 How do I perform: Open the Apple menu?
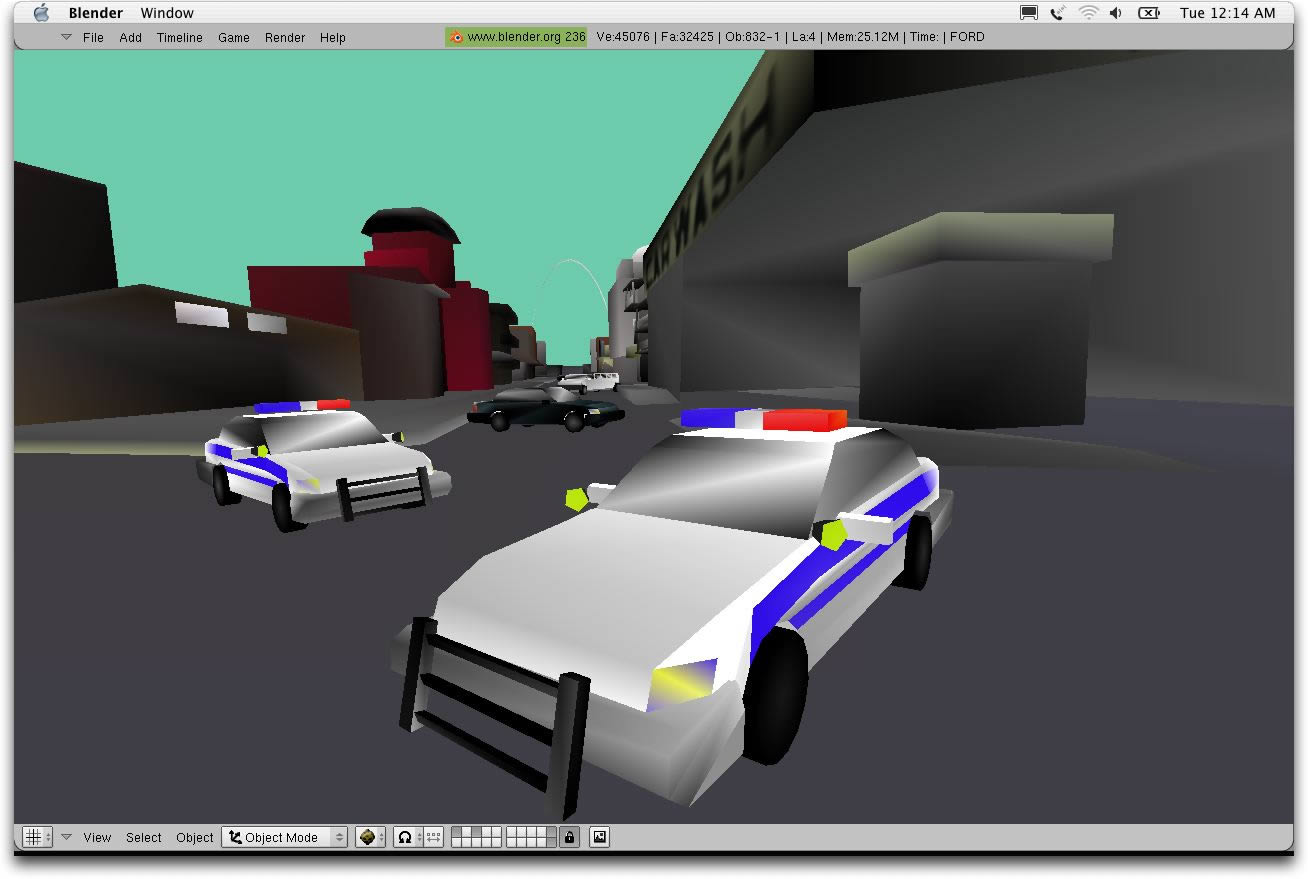pyautogui.click(x=41, y=13)
